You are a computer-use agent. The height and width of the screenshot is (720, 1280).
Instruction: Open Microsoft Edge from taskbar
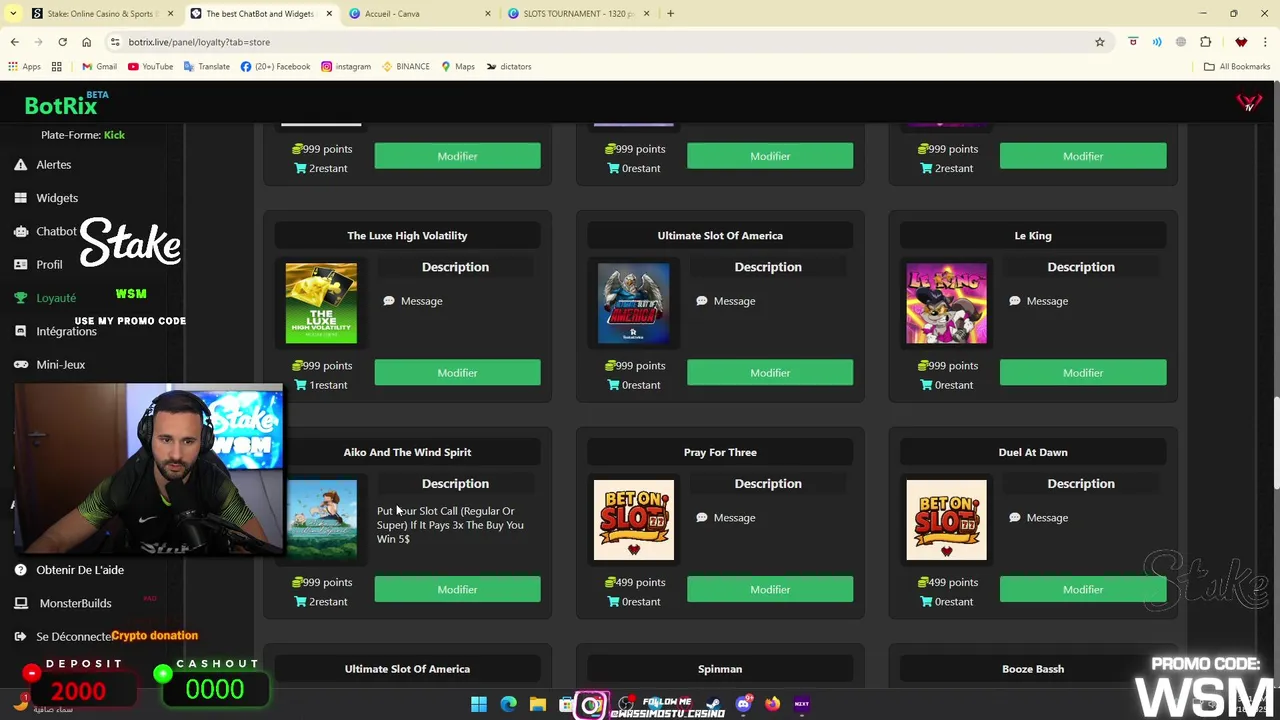[x=508, y=704]
